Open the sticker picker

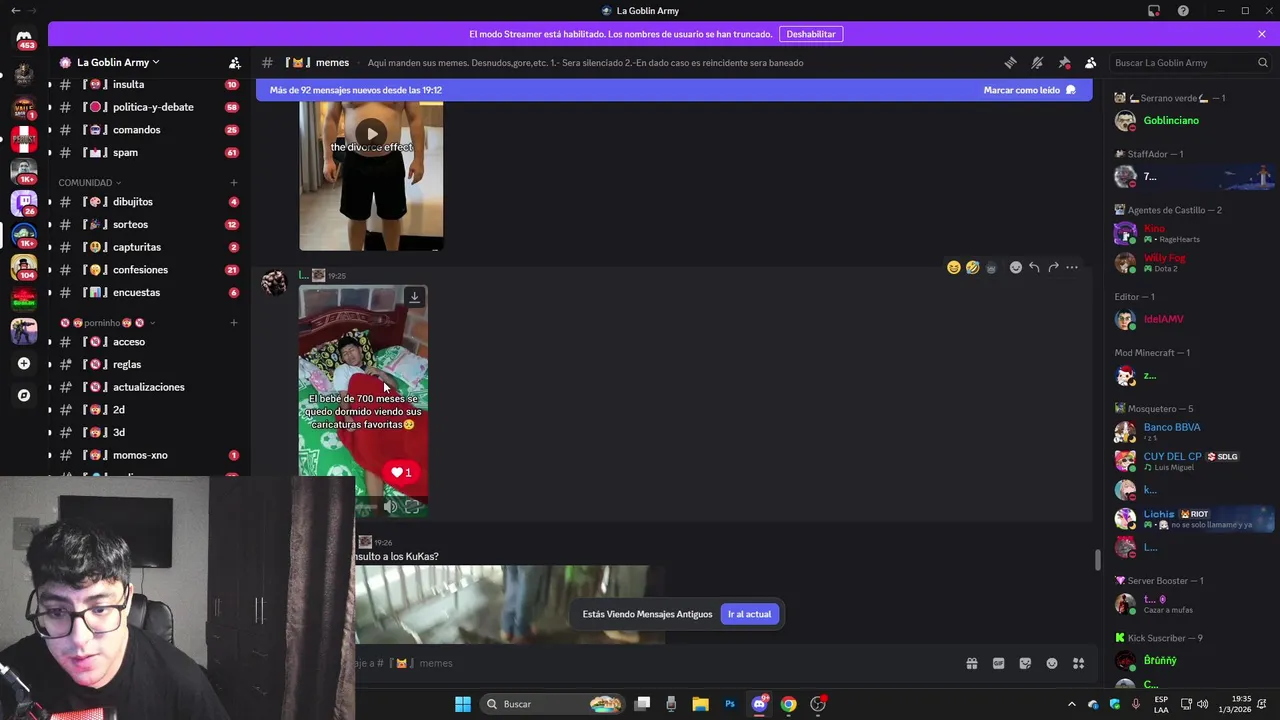[x=1025, y=663]
